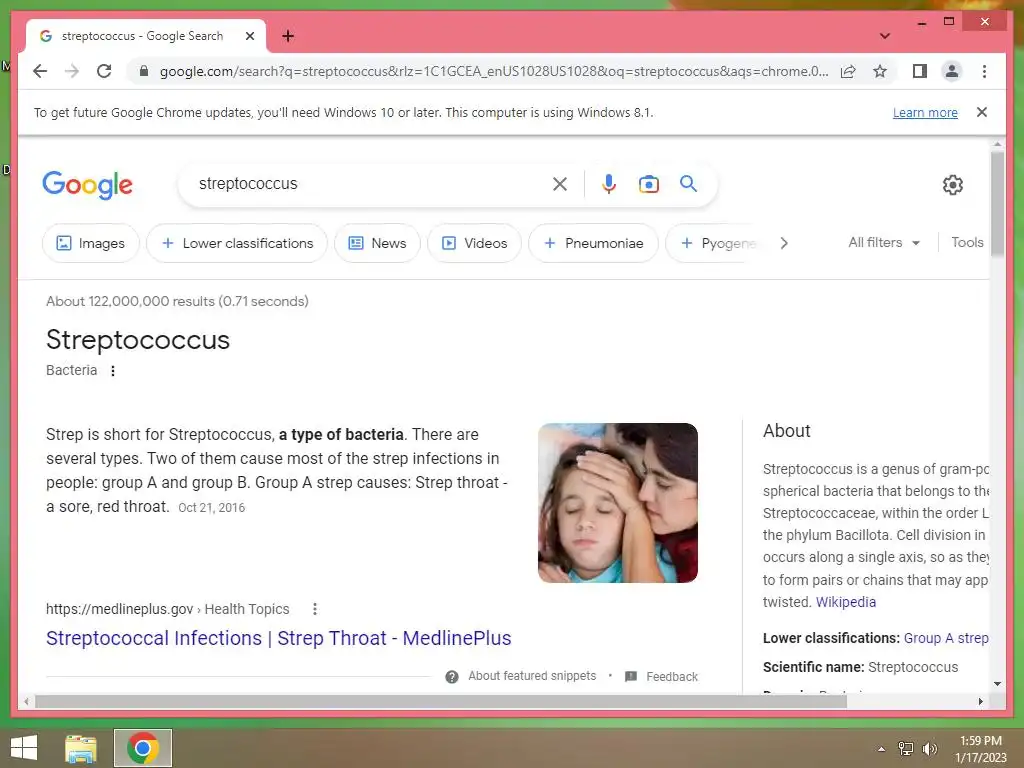Viewport: 1024px width, 768px height.
Task: Open the Chrome side panel icon
Action: (x=920, y=71)
